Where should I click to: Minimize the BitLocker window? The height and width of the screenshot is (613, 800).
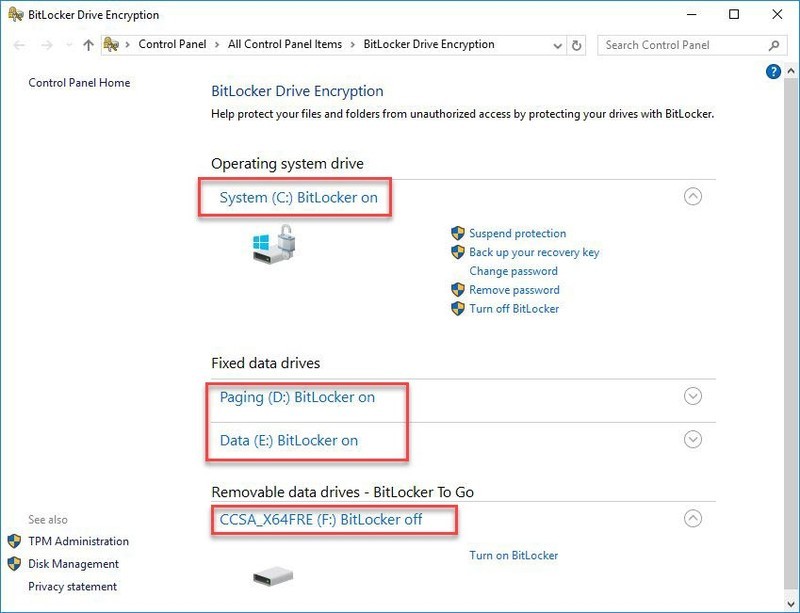point(692,14)
